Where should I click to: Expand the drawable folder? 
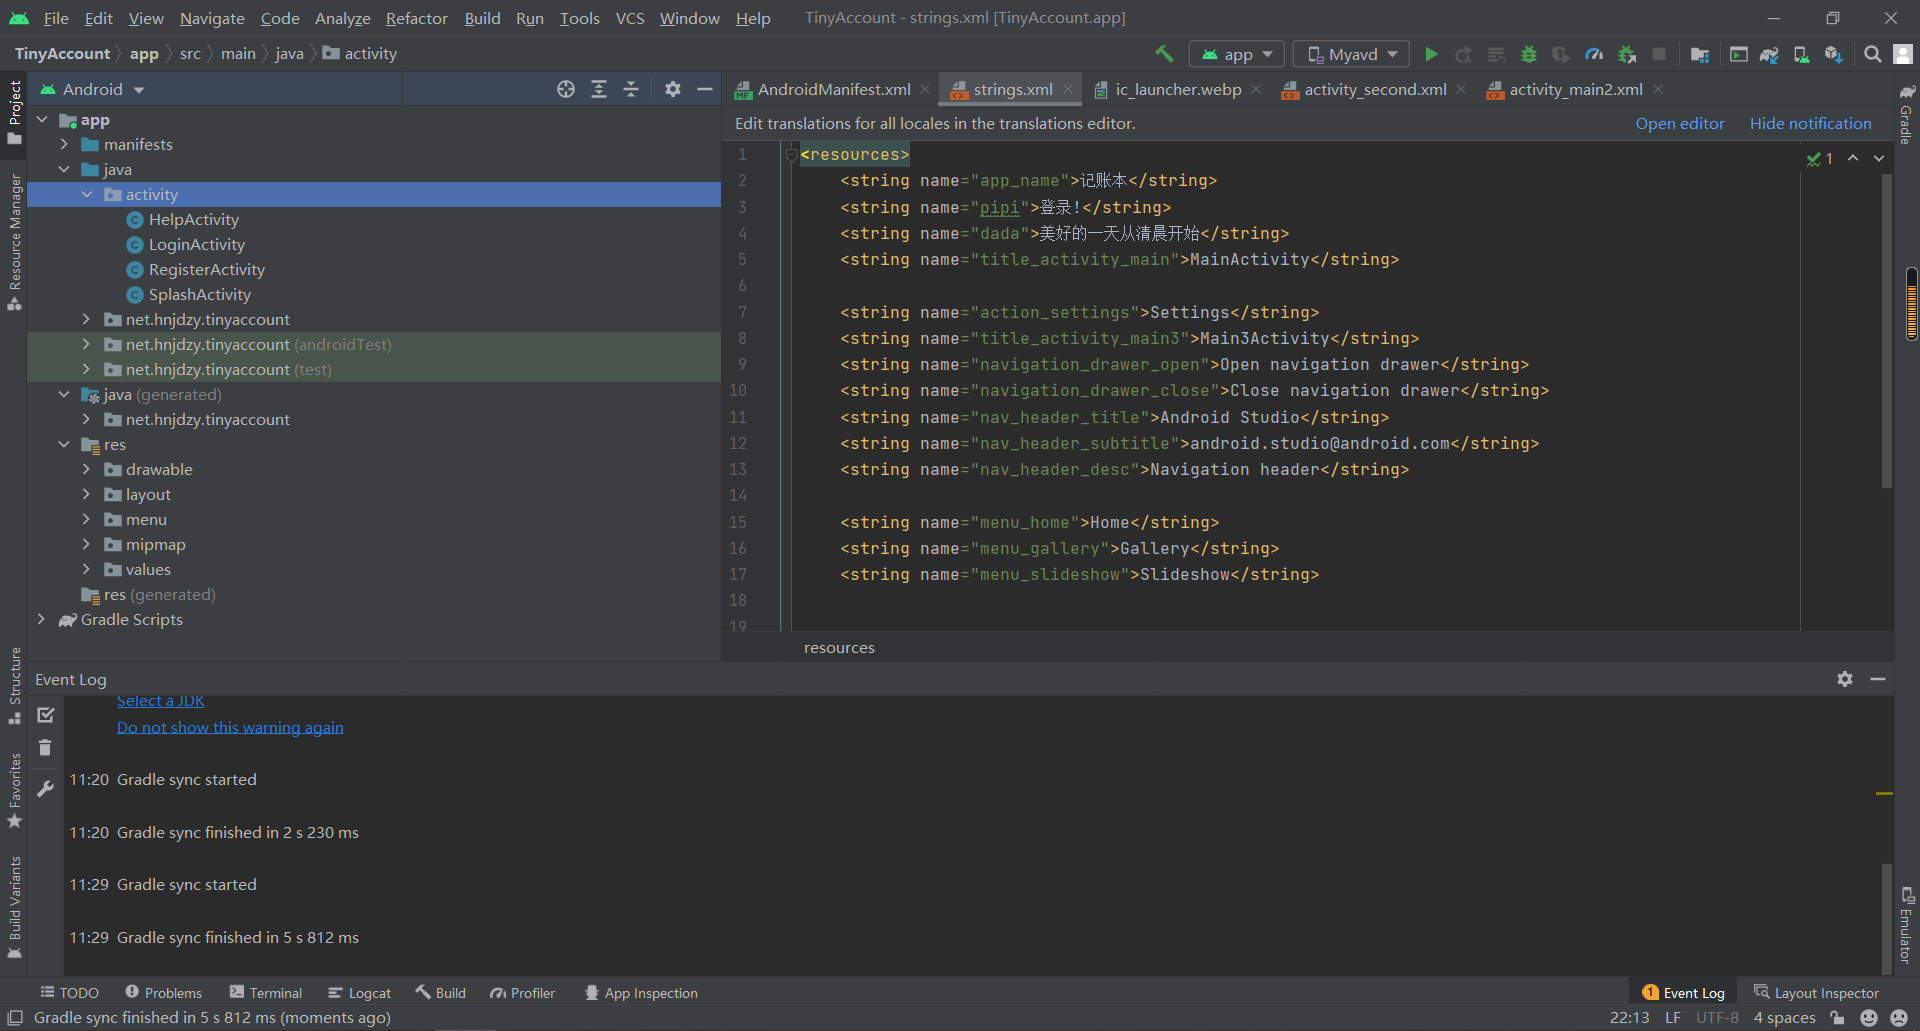[87, 469]
